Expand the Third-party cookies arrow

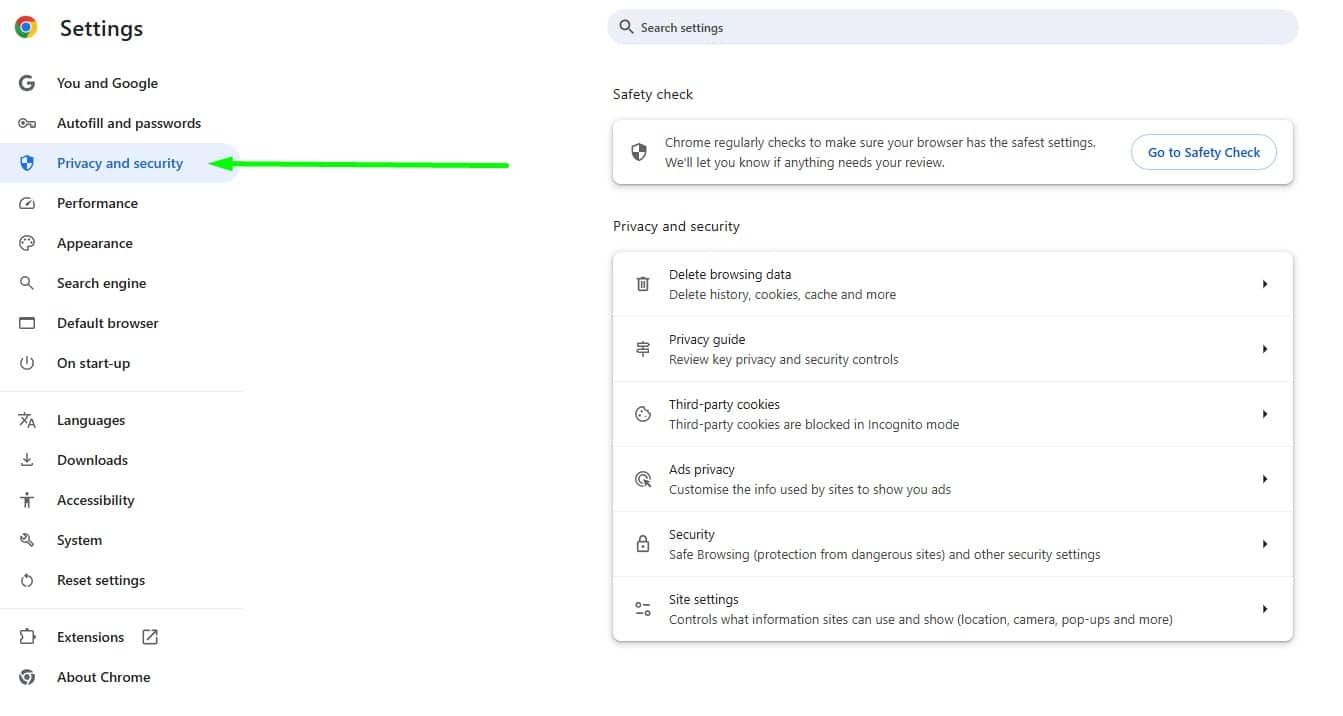1265,414
